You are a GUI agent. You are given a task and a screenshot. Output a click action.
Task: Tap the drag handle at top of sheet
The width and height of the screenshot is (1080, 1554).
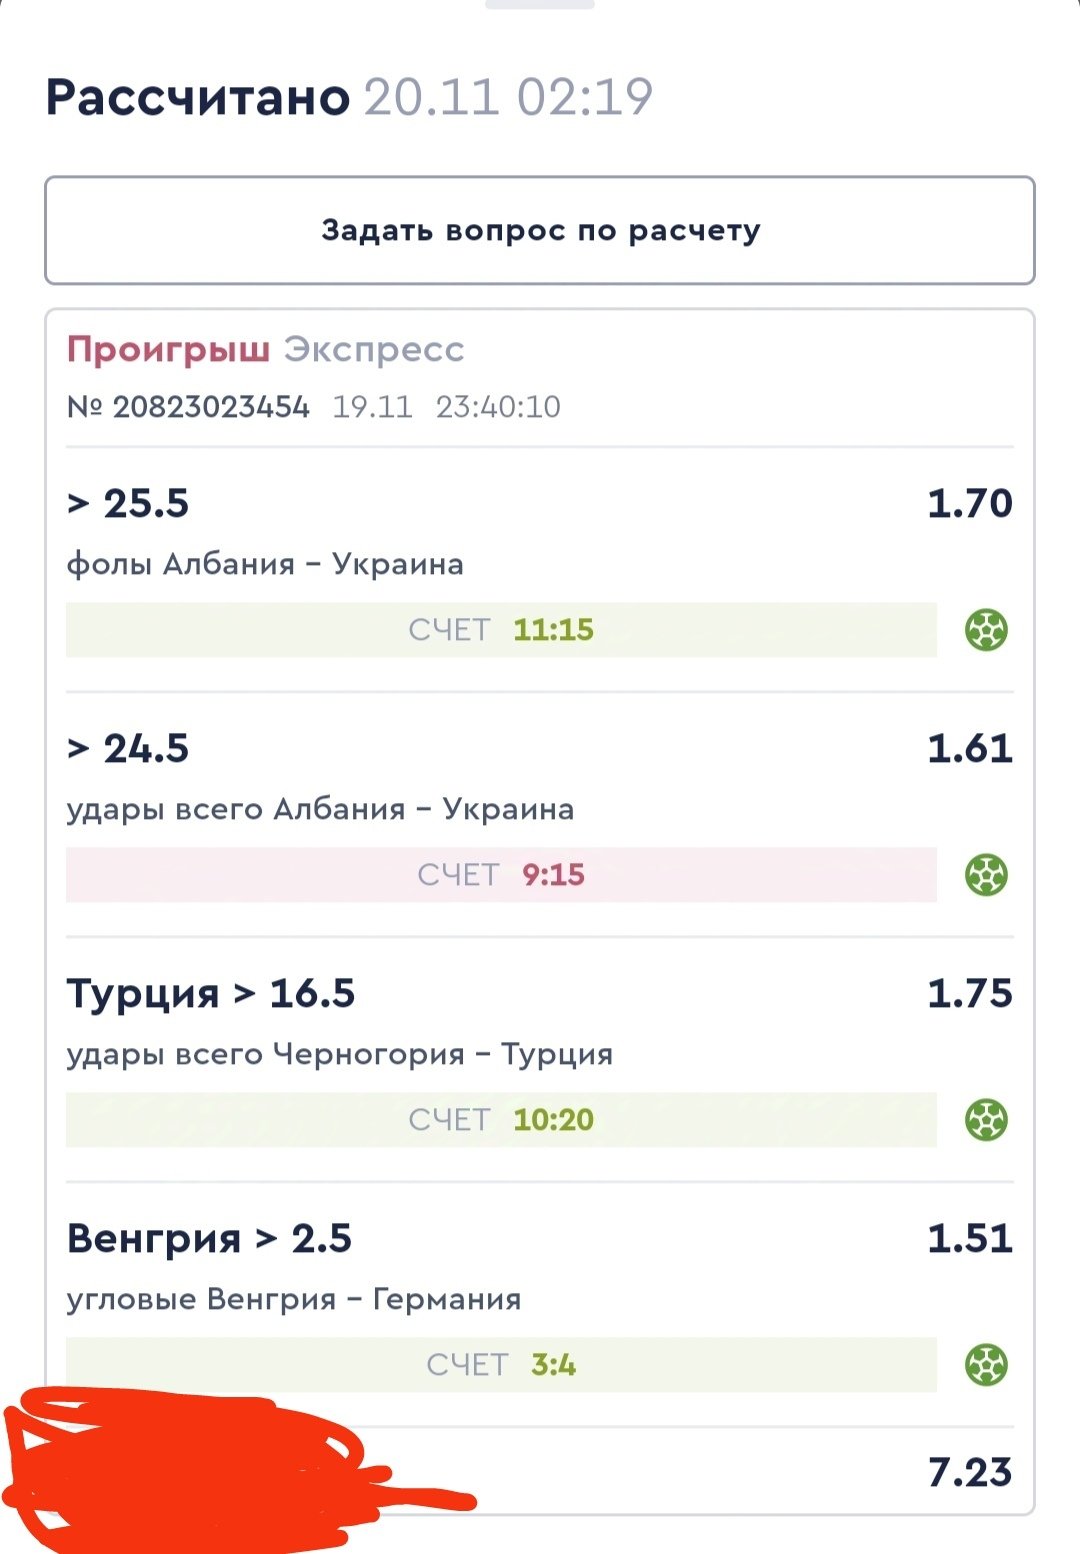click(540, 5)
